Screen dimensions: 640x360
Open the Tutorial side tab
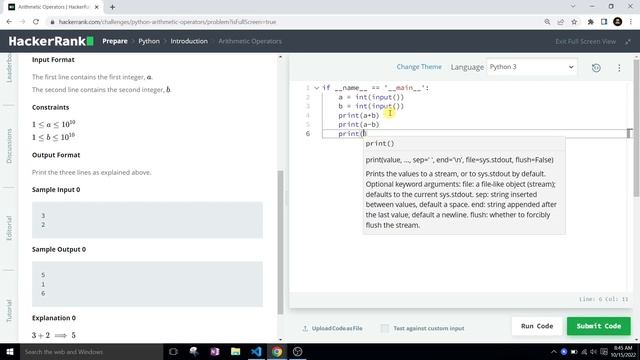(x=9, y=311)
